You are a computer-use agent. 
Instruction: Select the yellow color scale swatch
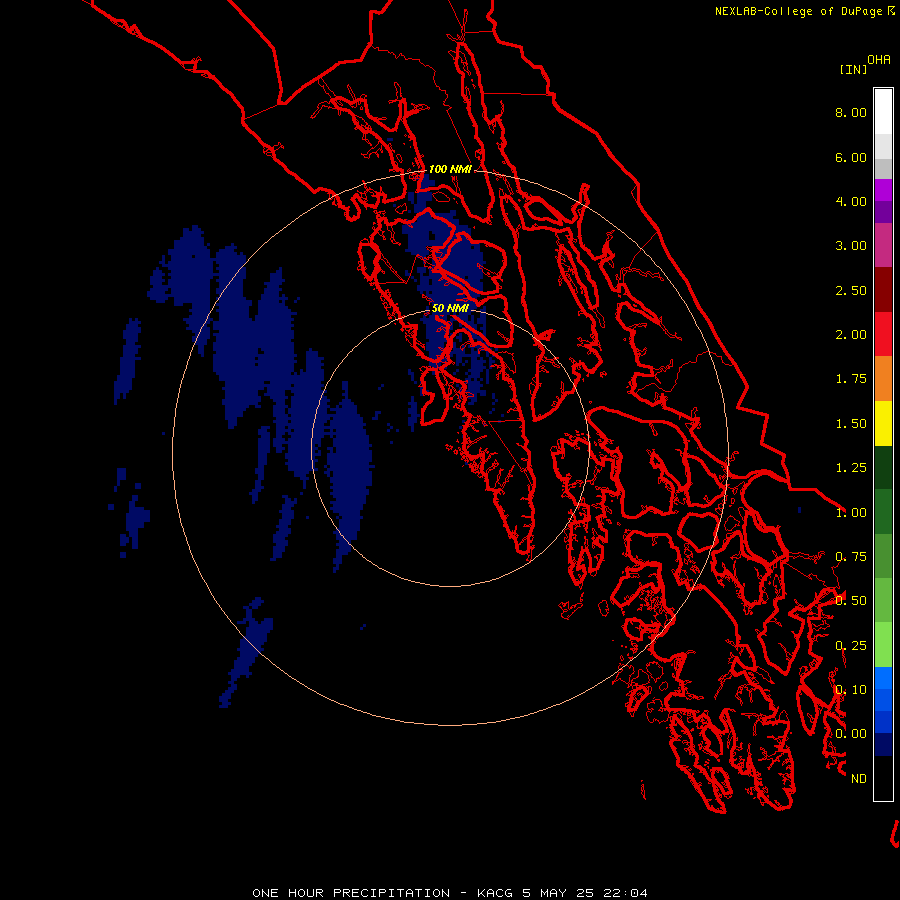tap(883, 423)
